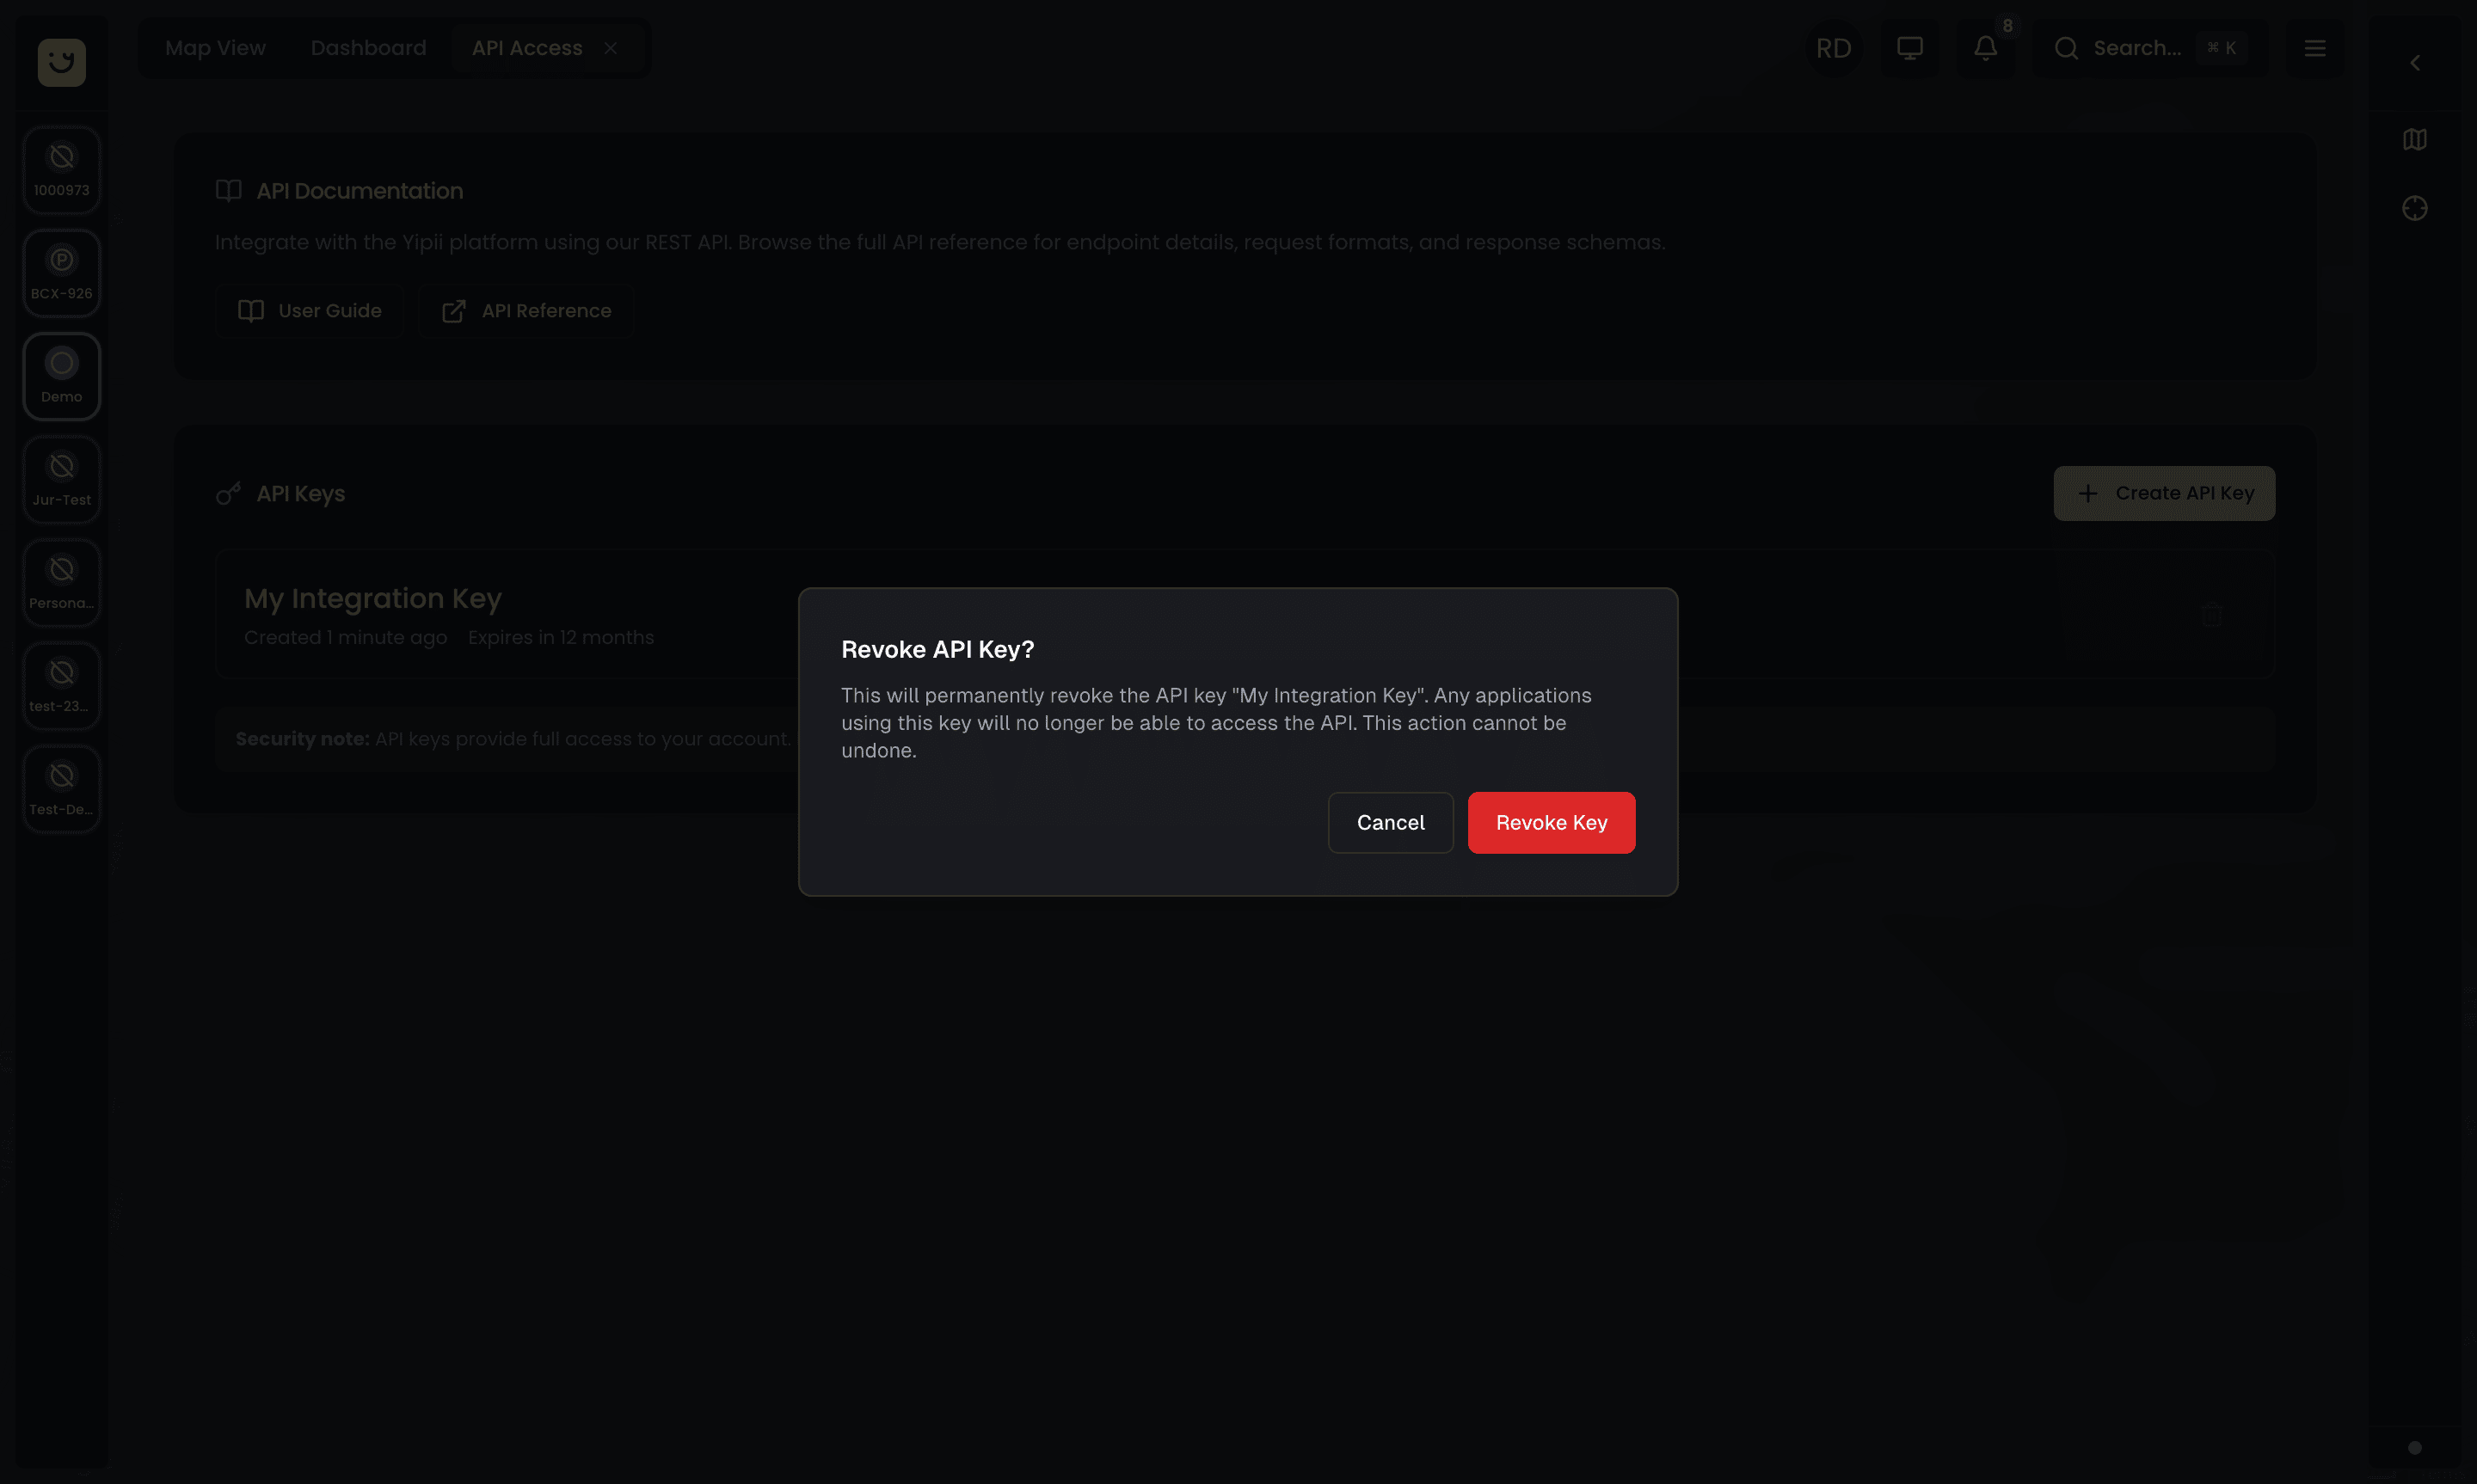The width and height of the screenshot is (2477, 1484).
Task: Click the Revoke API Key? dialog title
Action: tap(937, 650)
